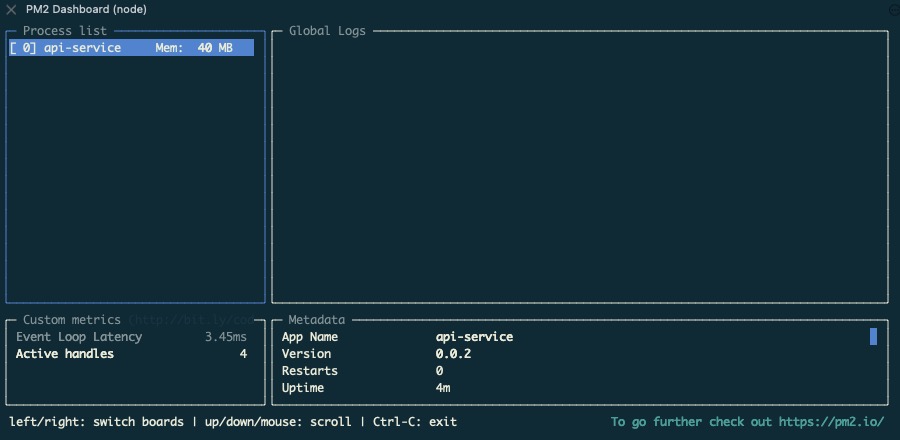Screen dimensions: 900x440
Task: Click the Active handles value 4
Action: click(x=243, y=354)
